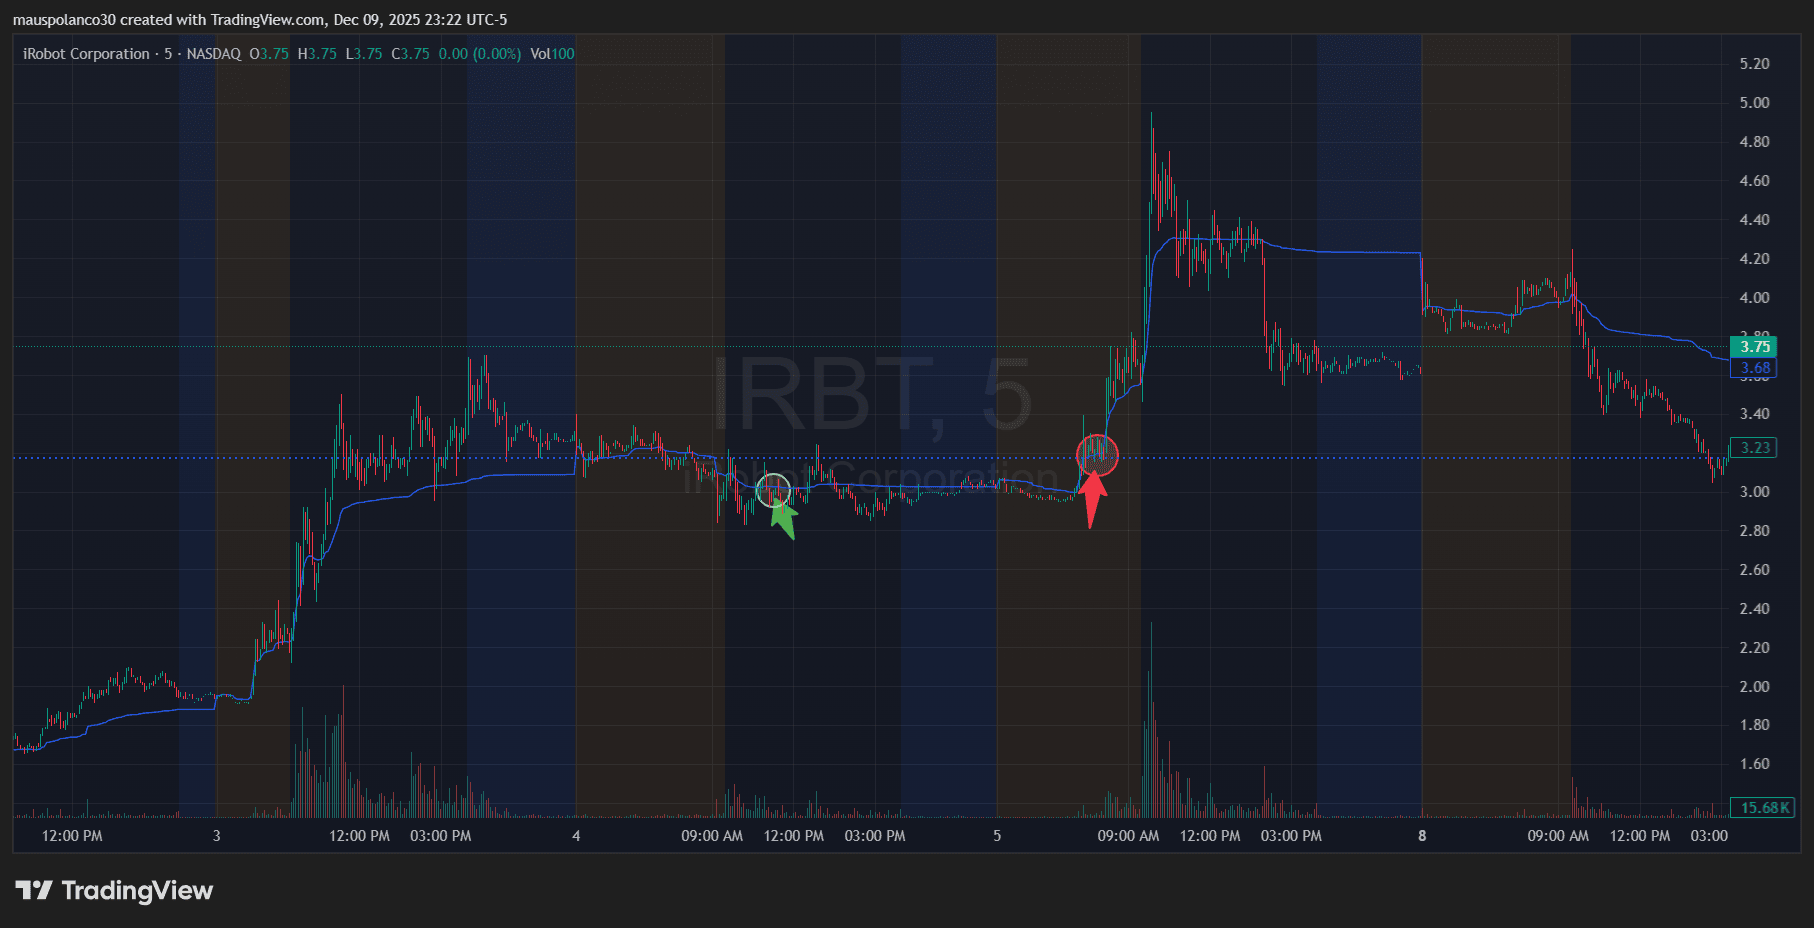This screenshot has height=928, width=1814.
Task: Click the 2.00 price axis label
Action: click(1754, 687)
